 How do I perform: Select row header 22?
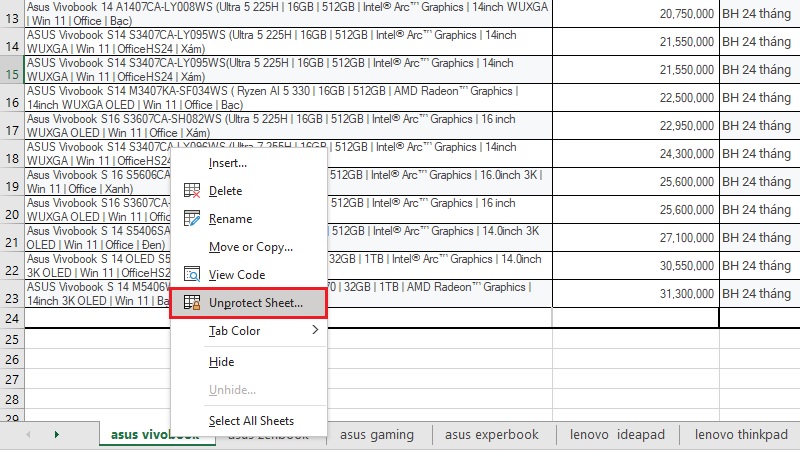(12, 266)
